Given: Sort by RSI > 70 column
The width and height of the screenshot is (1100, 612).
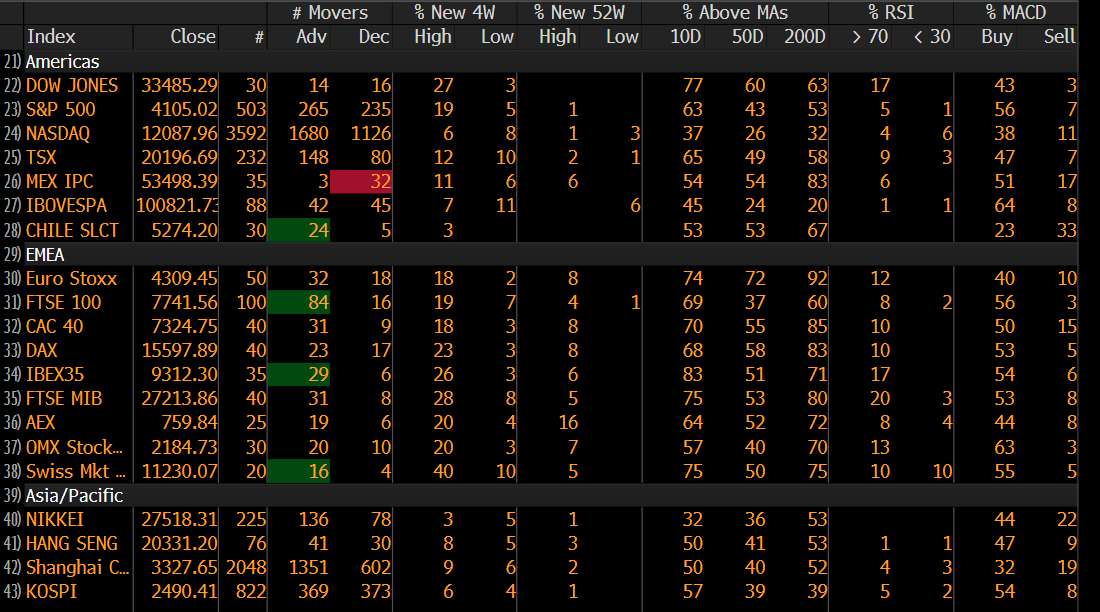Looking at the screenshot, I should tap(870, 36).
